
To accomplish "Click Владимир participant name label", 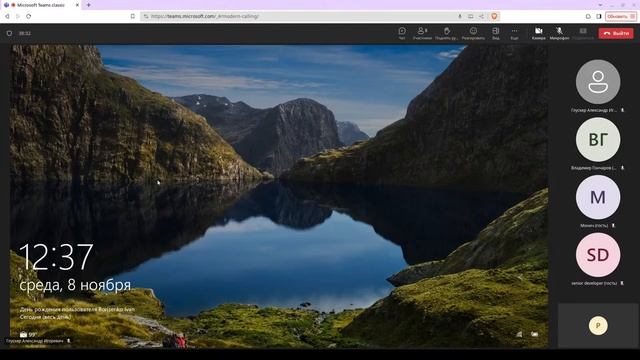I will (x=593, y=168).
